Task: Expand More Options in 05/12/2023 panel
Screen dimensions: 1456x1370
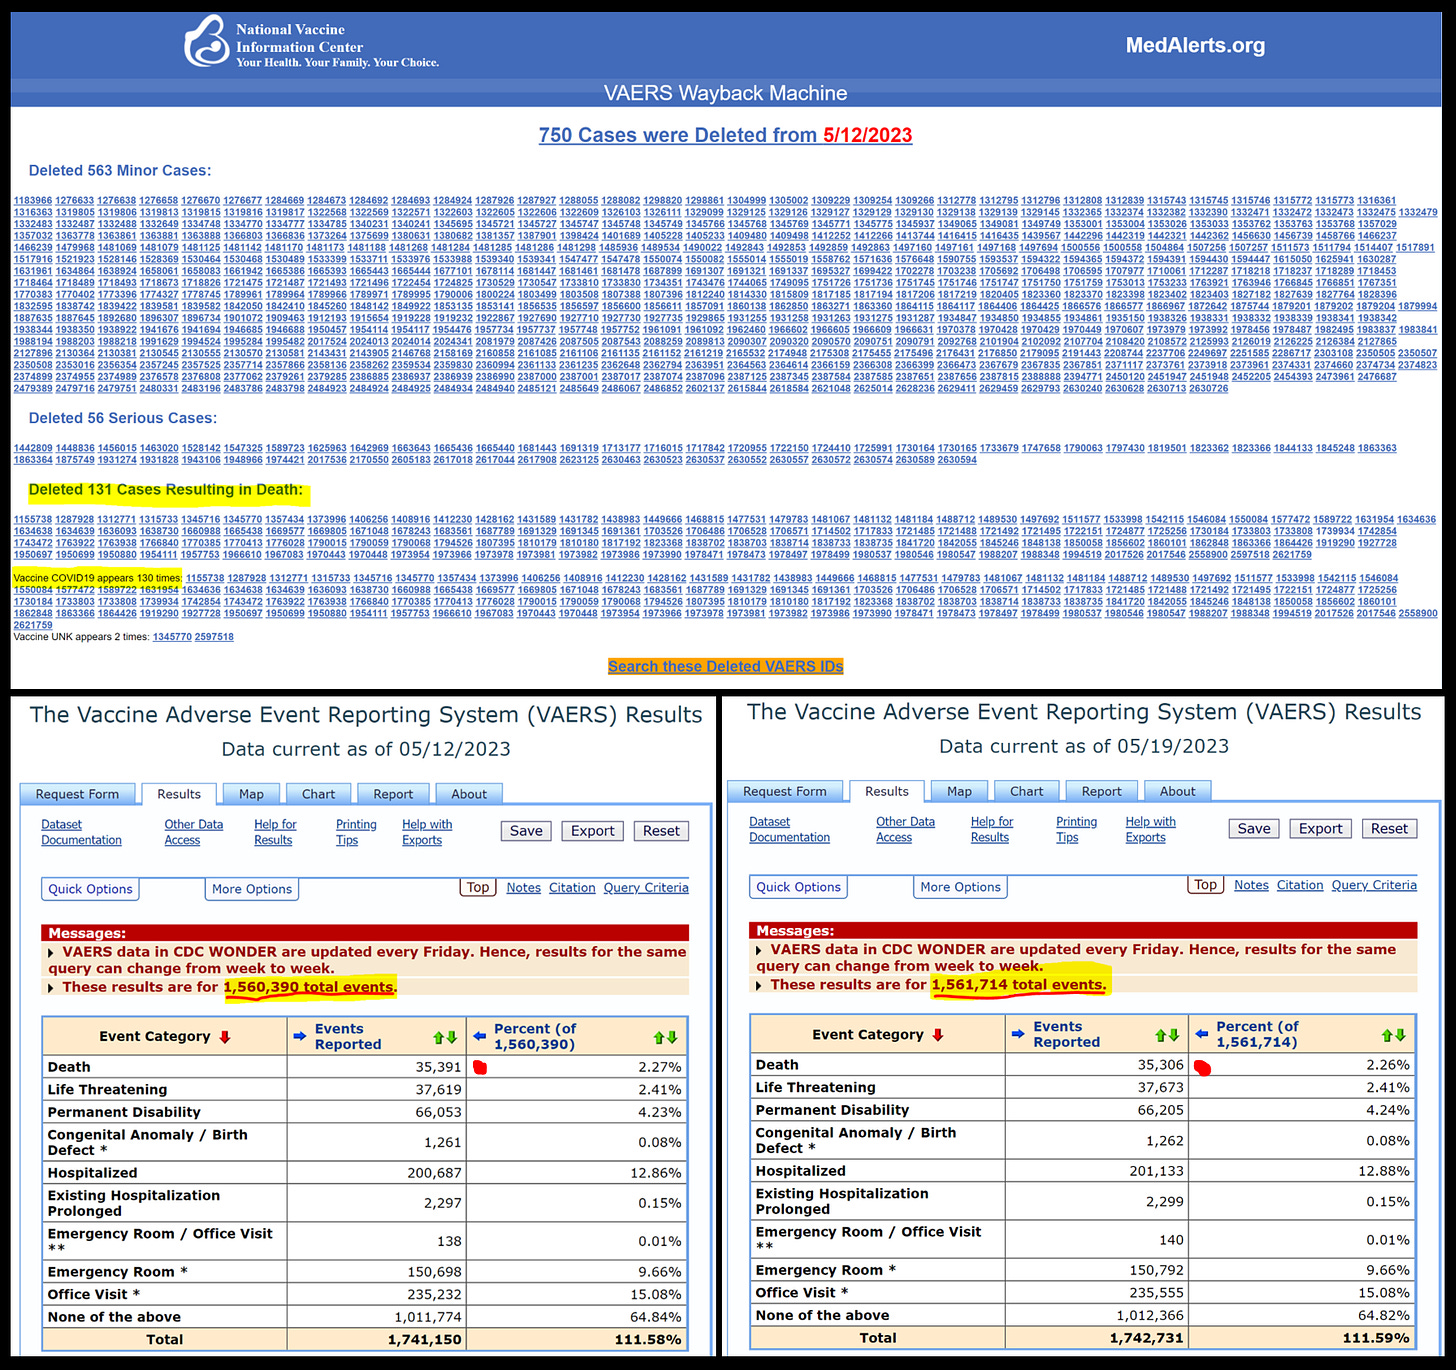Action: (252, 889)
